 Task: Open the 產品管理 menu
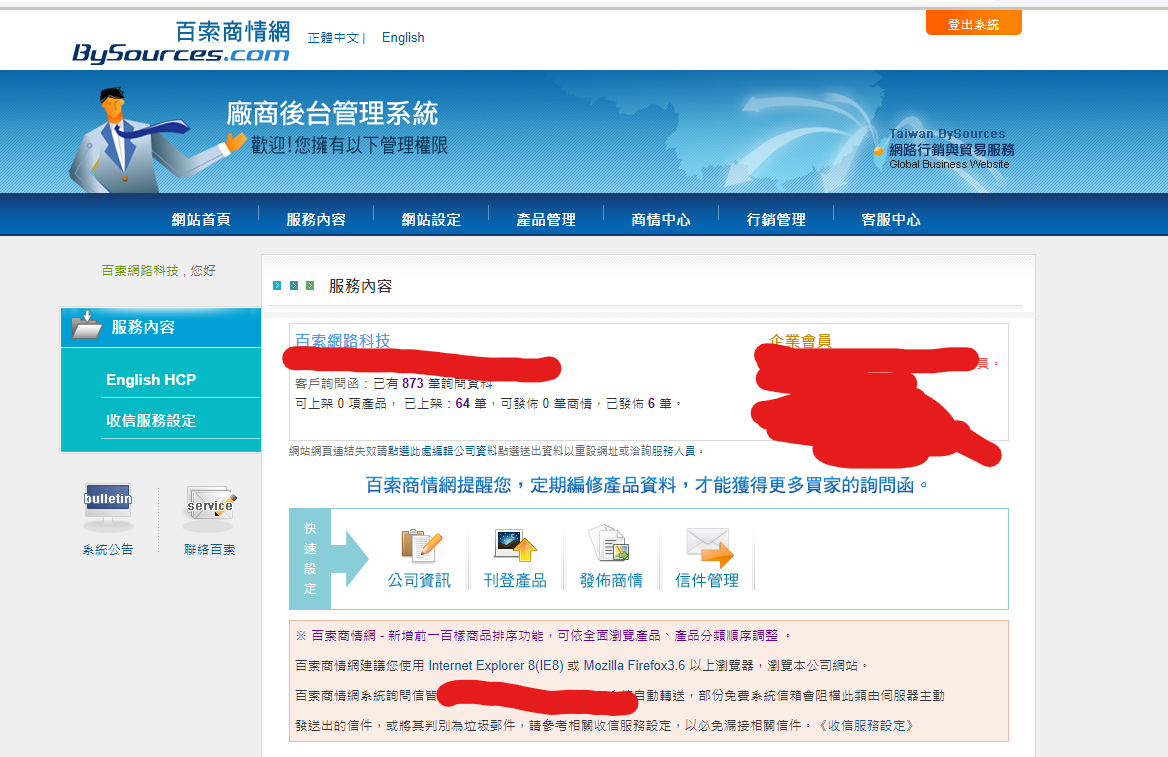tap(546, 220)
